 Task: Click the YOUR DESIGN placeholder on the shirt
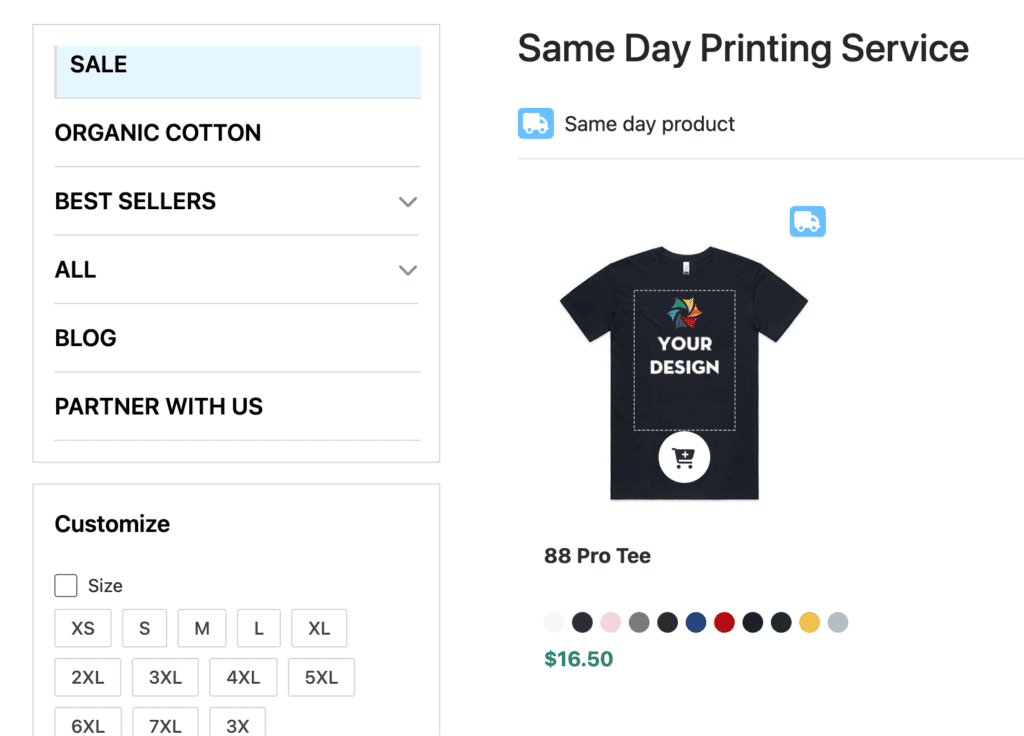pyautogui.click(x=683, y=360)
